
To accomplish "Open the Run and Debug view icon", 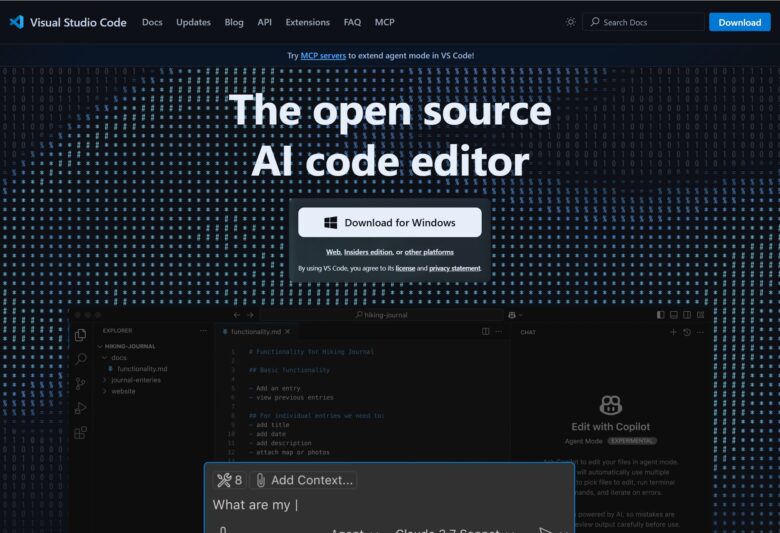I will tap(81, 408).
